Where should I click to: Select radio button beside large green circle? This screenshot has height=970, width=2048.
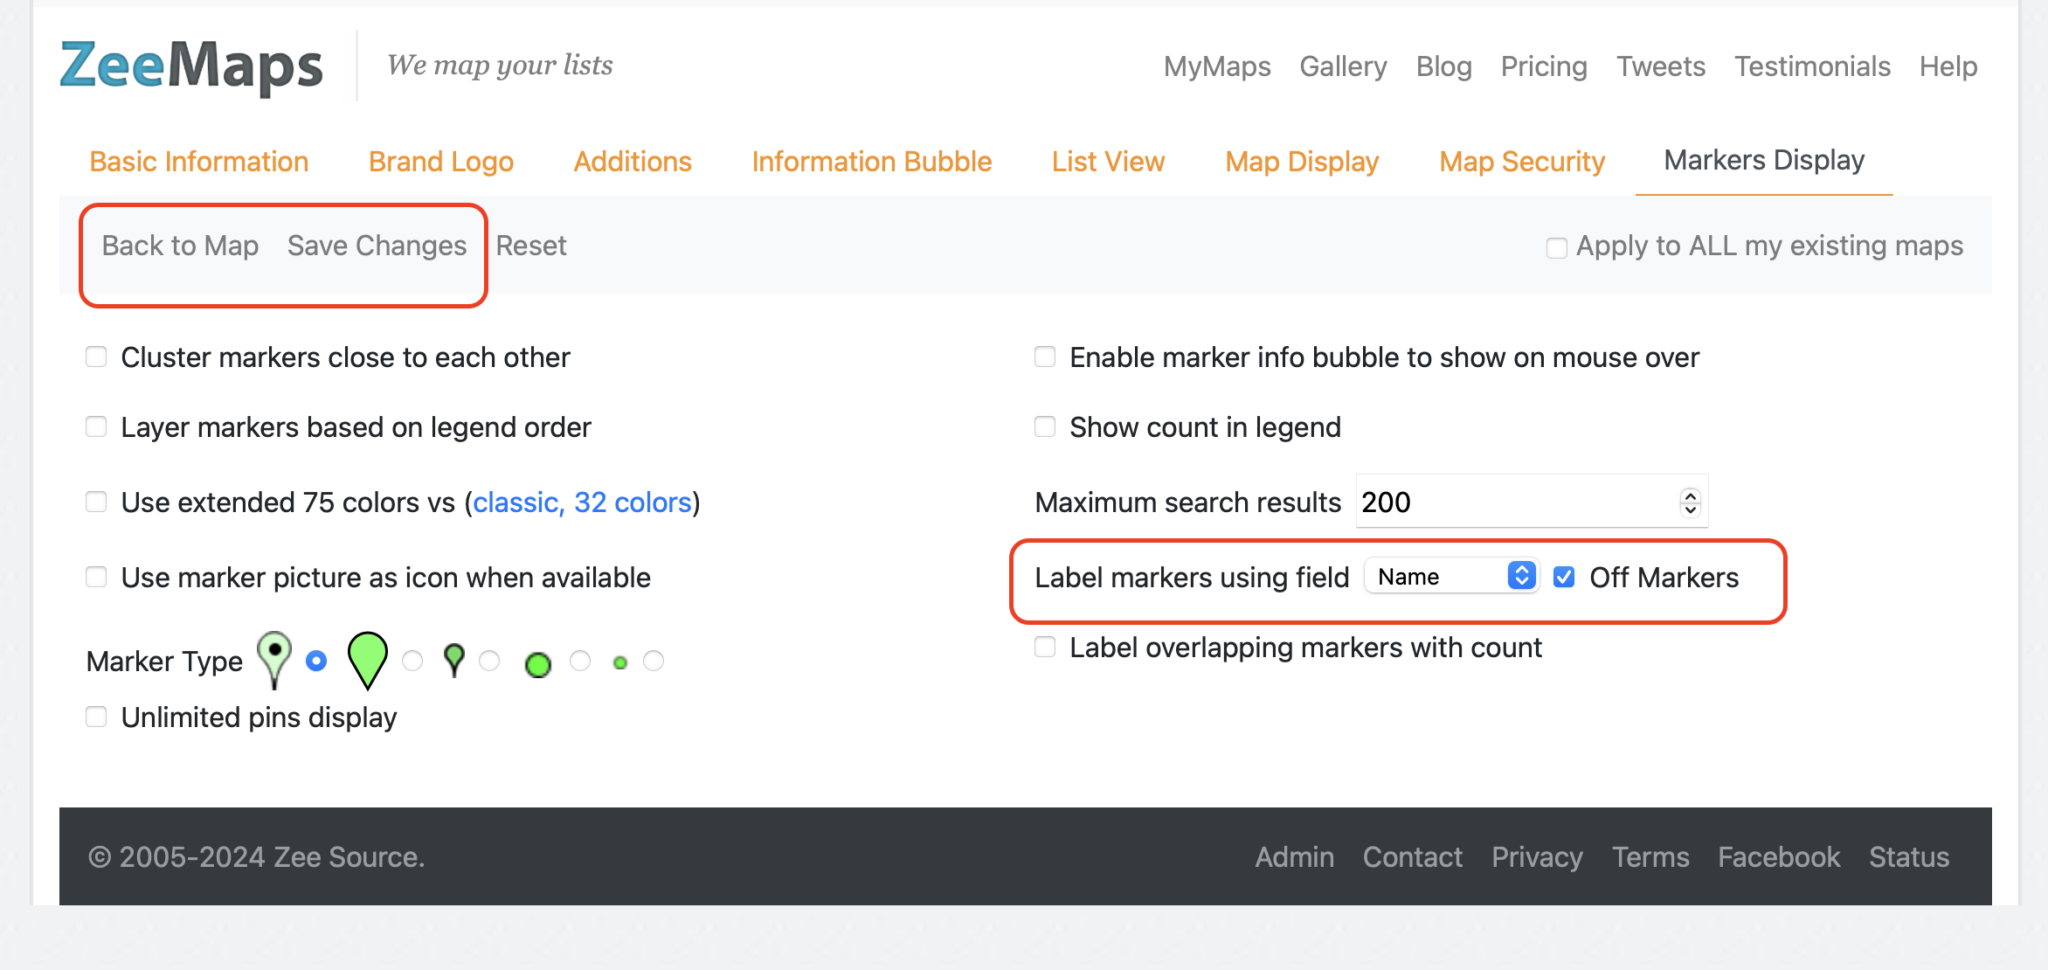(580, 661)
